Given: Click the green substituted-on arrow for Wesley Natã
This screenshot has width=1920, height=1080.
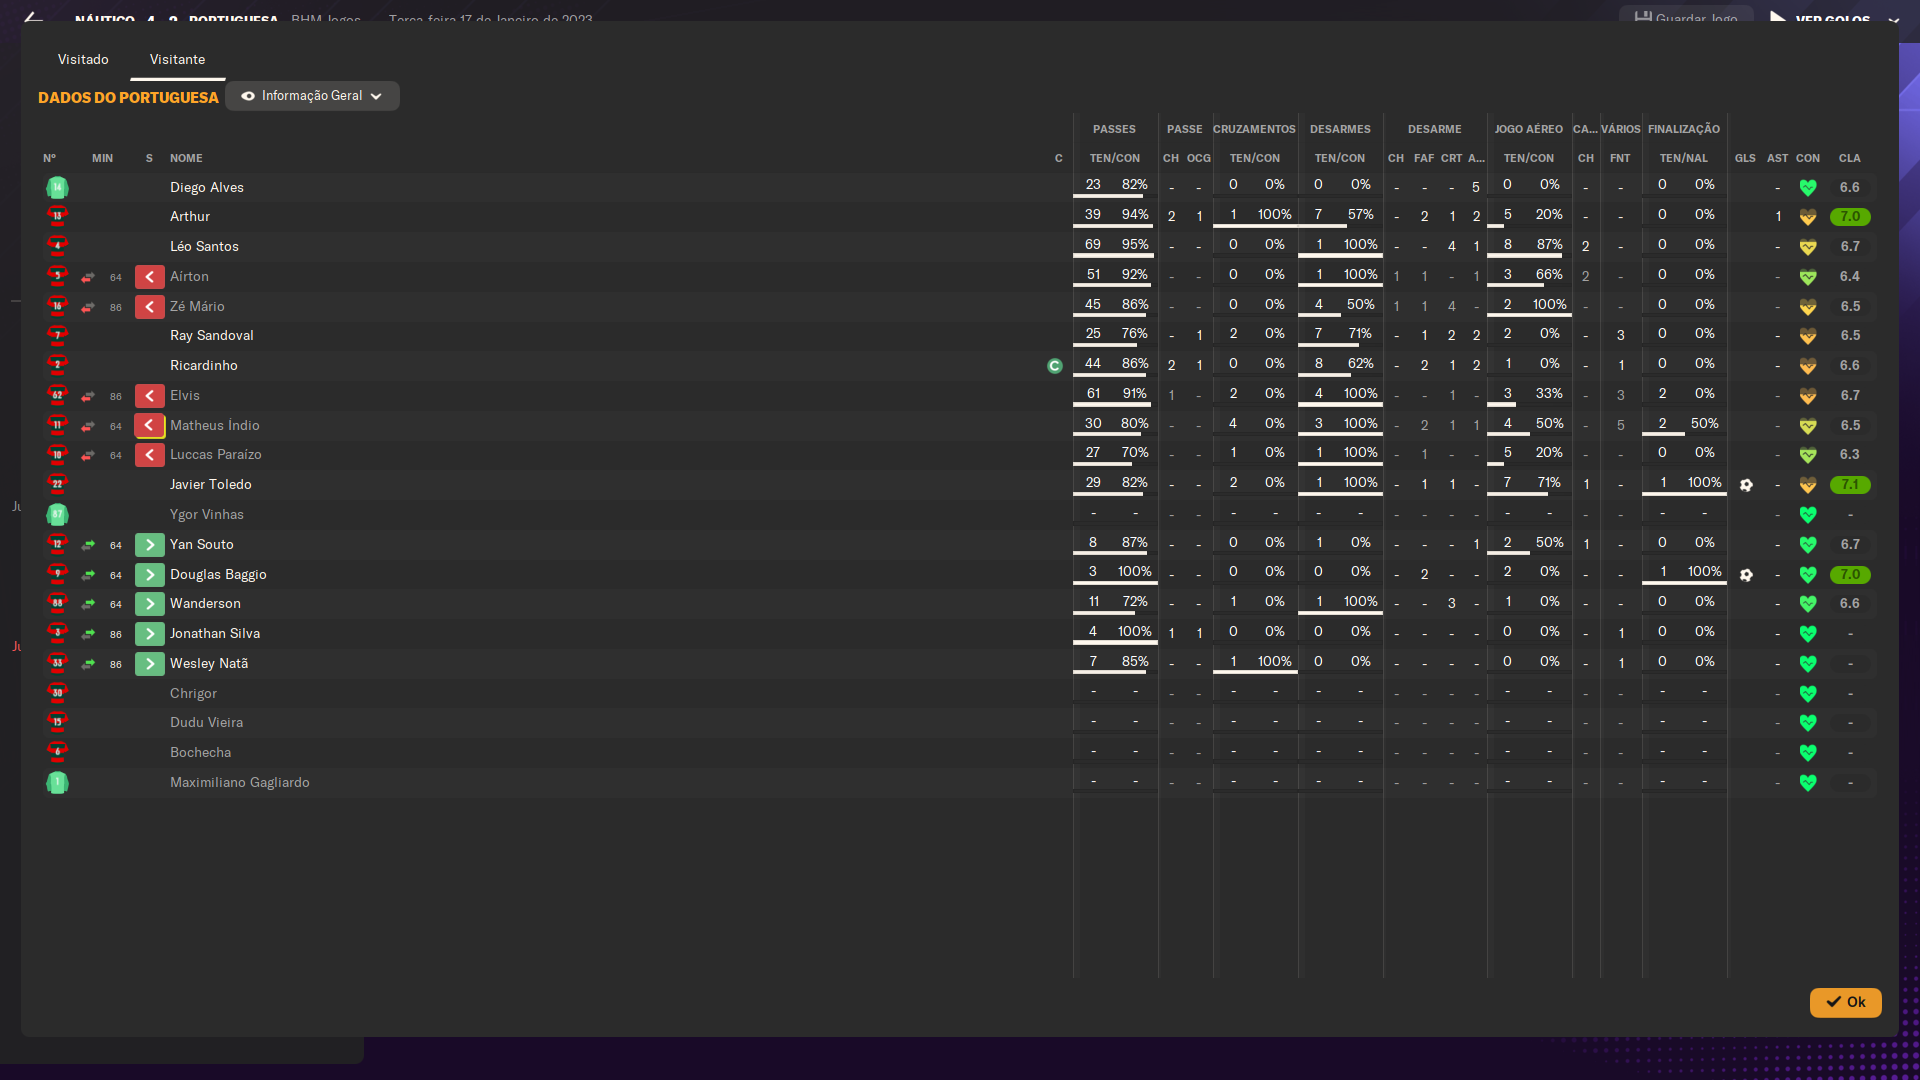Looking at the screenshot, I should pyautogui.click(x=150, y=664).
